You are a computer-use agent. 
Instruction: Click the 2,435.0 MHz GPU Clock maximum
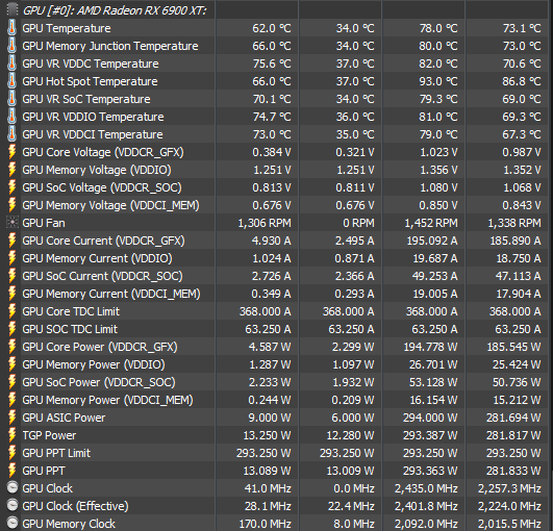point(426,489)
